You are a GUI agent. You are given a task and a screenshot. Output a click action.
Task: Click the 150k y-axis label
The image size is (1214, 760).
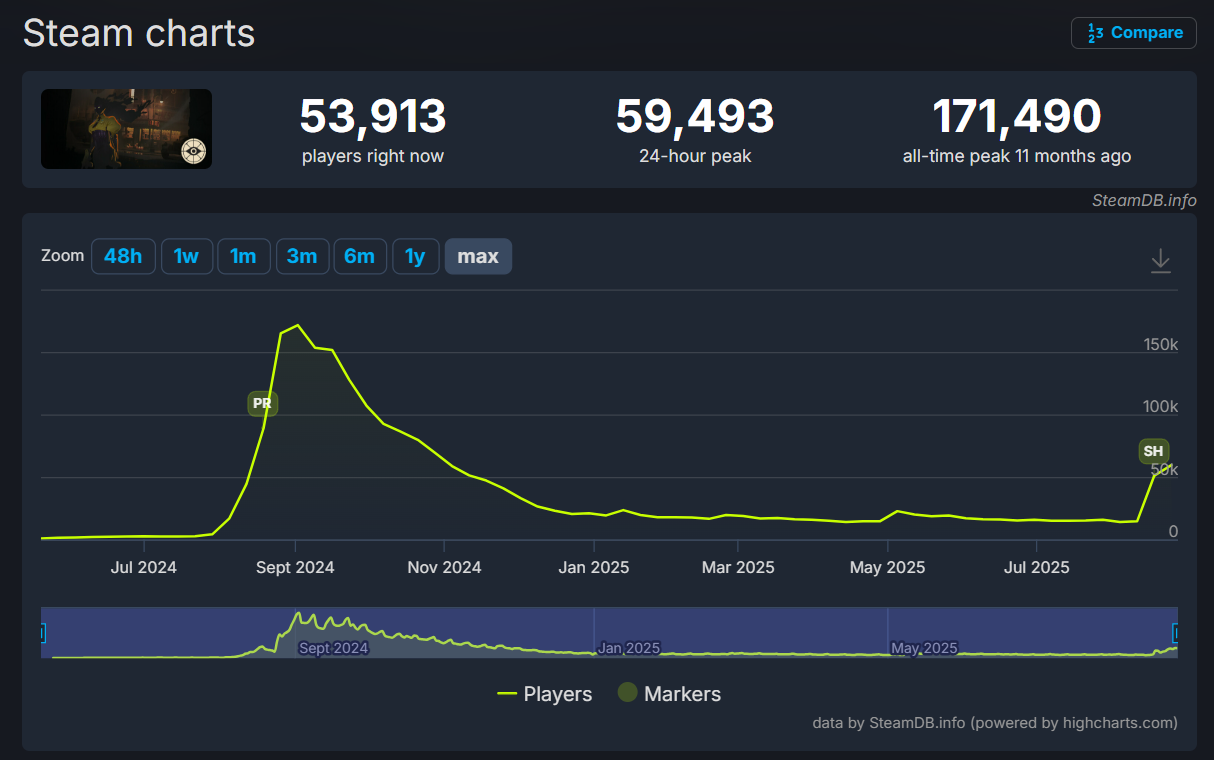pos(1161,344)
